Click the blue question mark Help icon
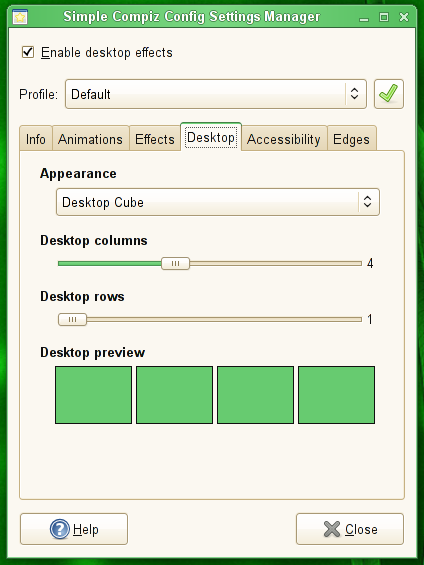The height and width of the screenshot is (565, 424). pos(59,529)
